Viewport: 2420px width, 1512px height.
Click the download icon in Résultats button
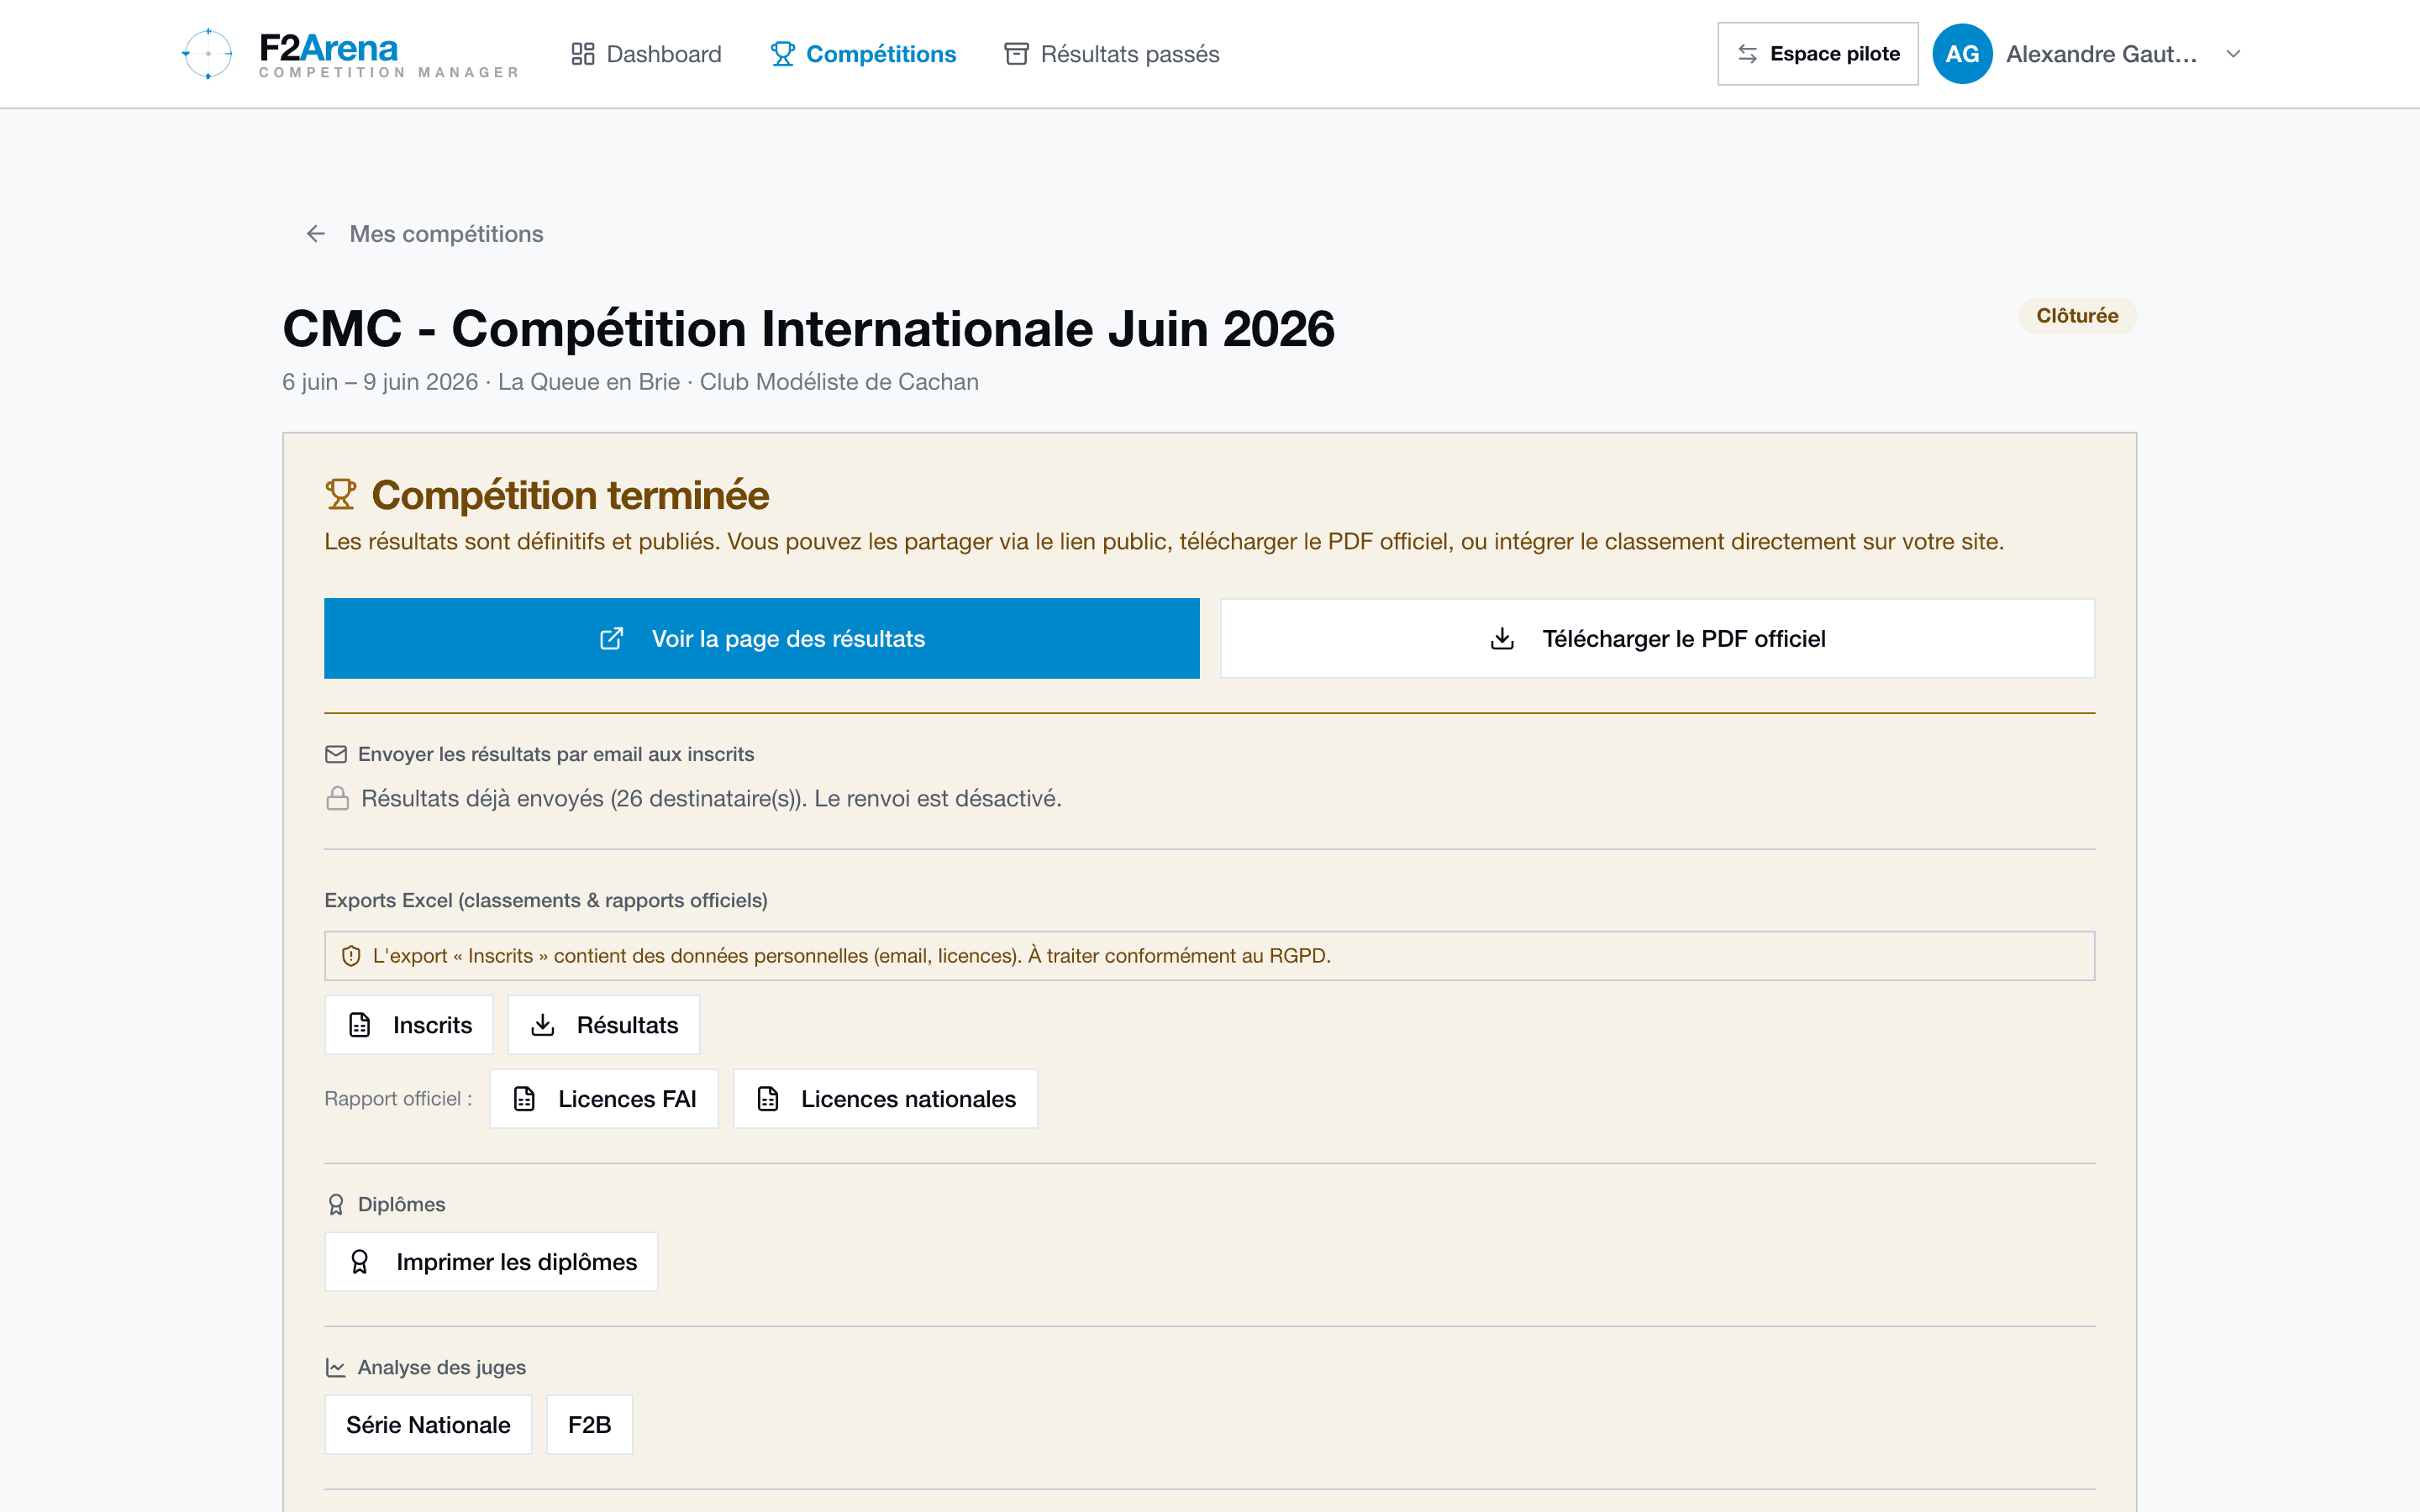pos(543,1025)
